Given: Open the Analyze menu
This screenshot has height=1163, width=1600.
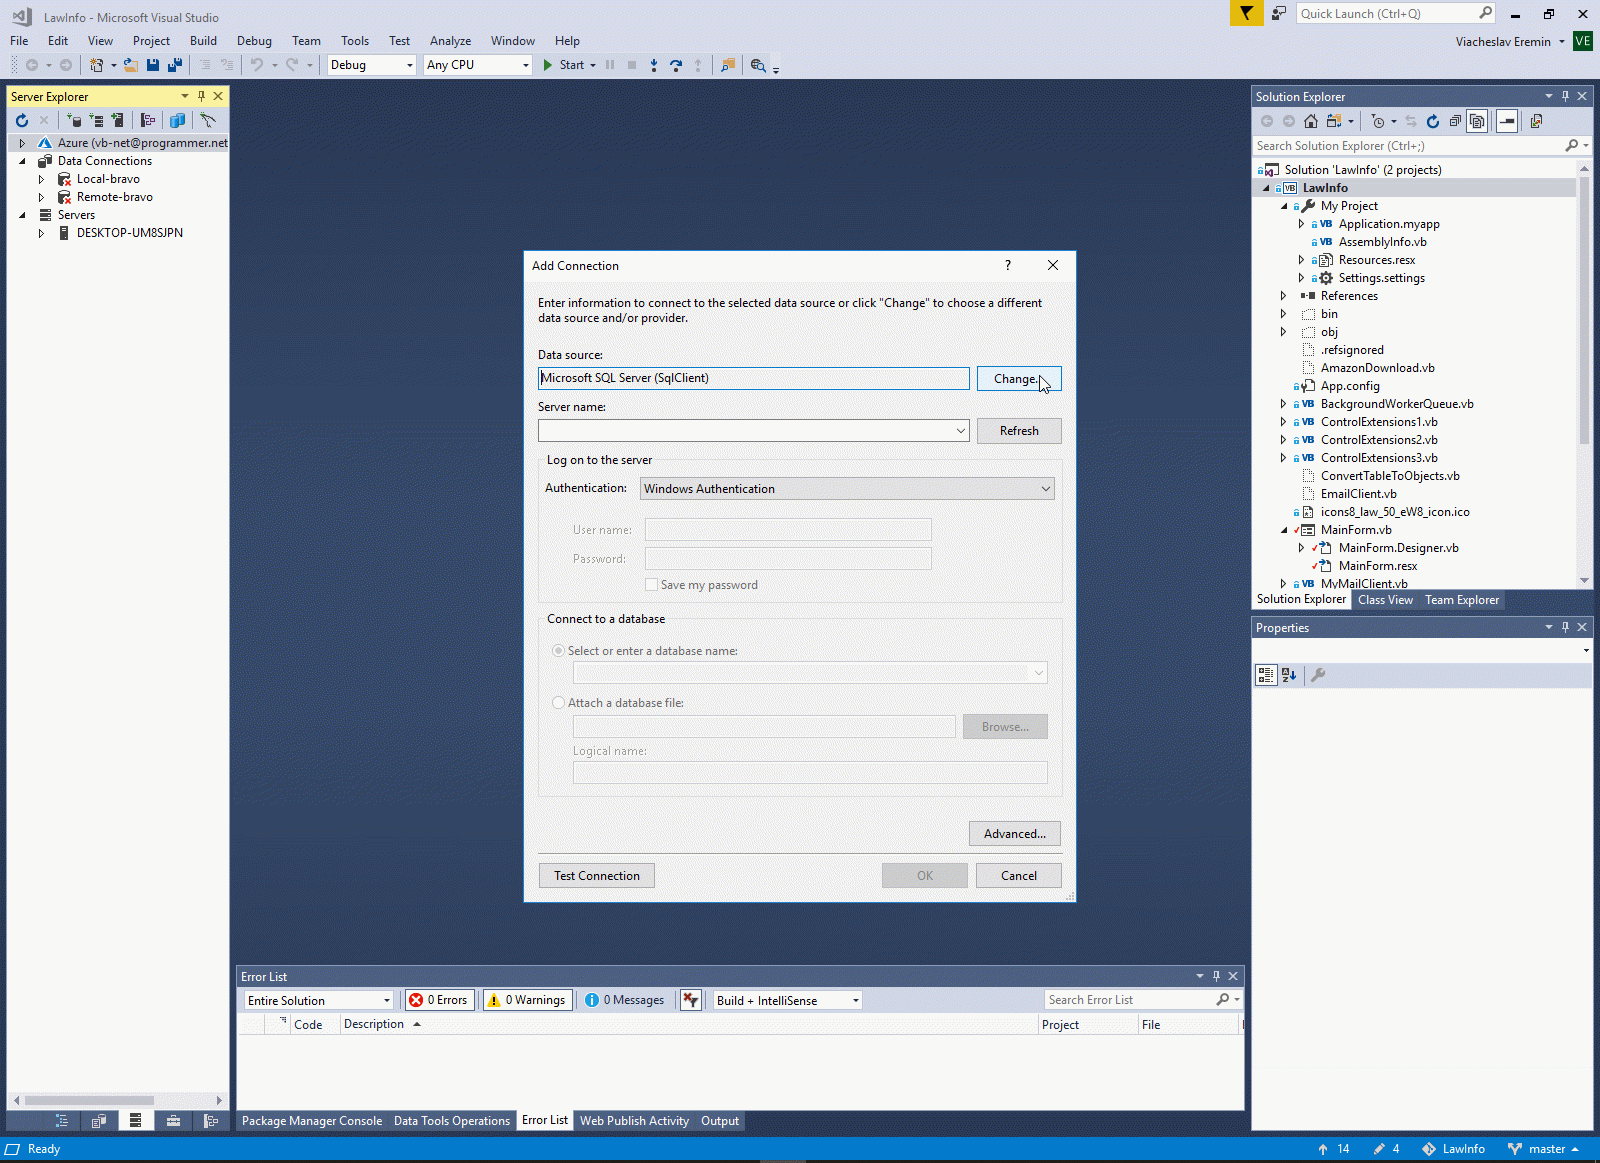Looking at the screenshot, I should [x=450, y=41].
